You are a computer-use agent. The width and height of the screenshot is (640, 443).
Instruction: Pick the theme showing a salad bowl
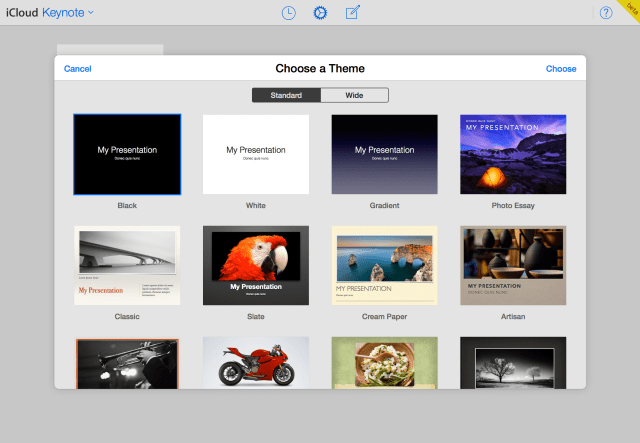(x=384, y=363)
